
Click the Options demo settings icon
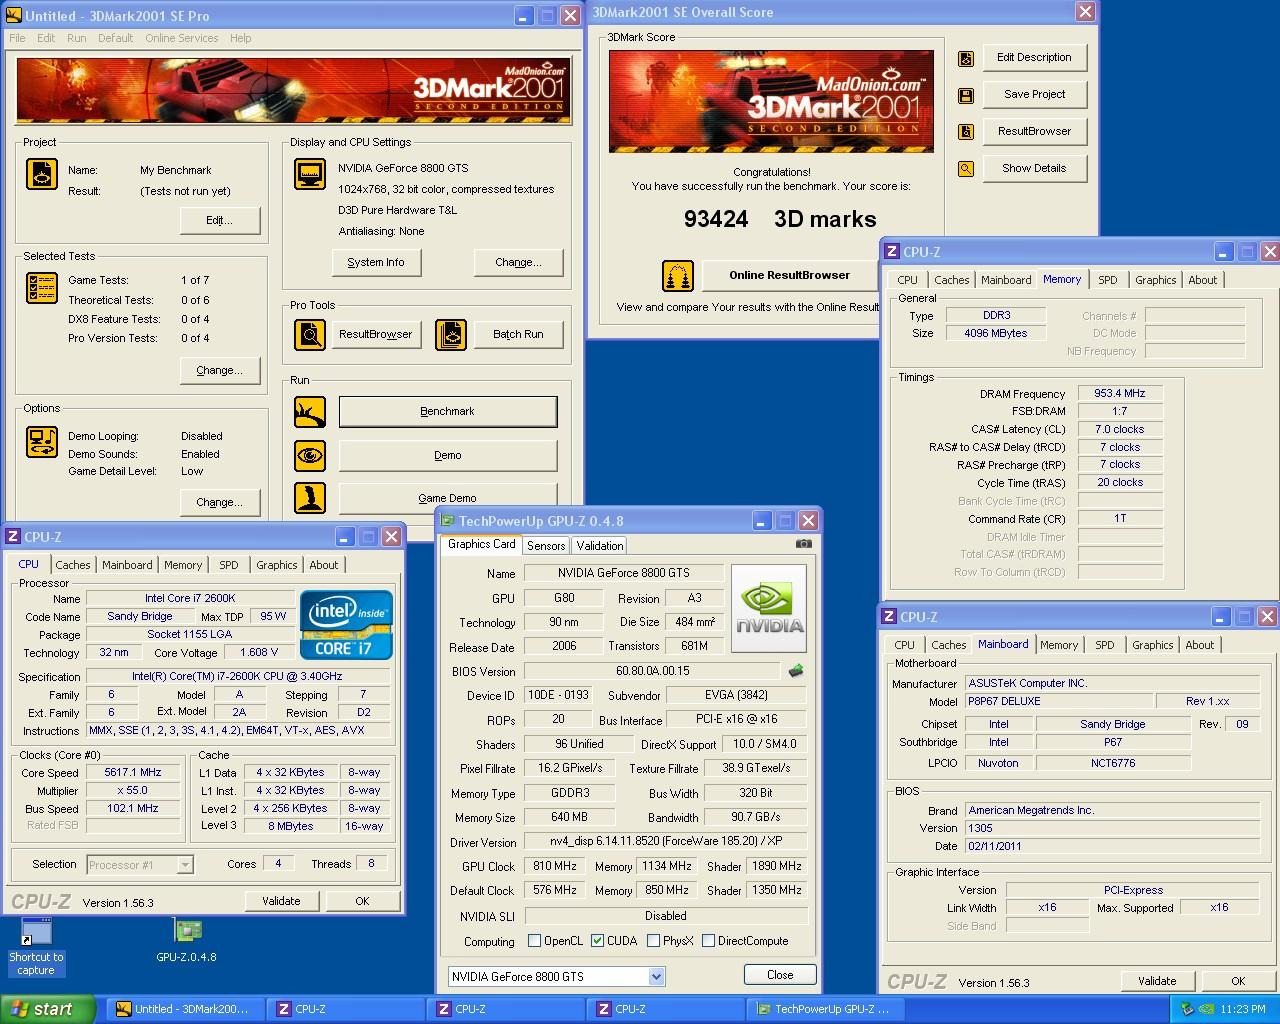(x=41, y=442)
